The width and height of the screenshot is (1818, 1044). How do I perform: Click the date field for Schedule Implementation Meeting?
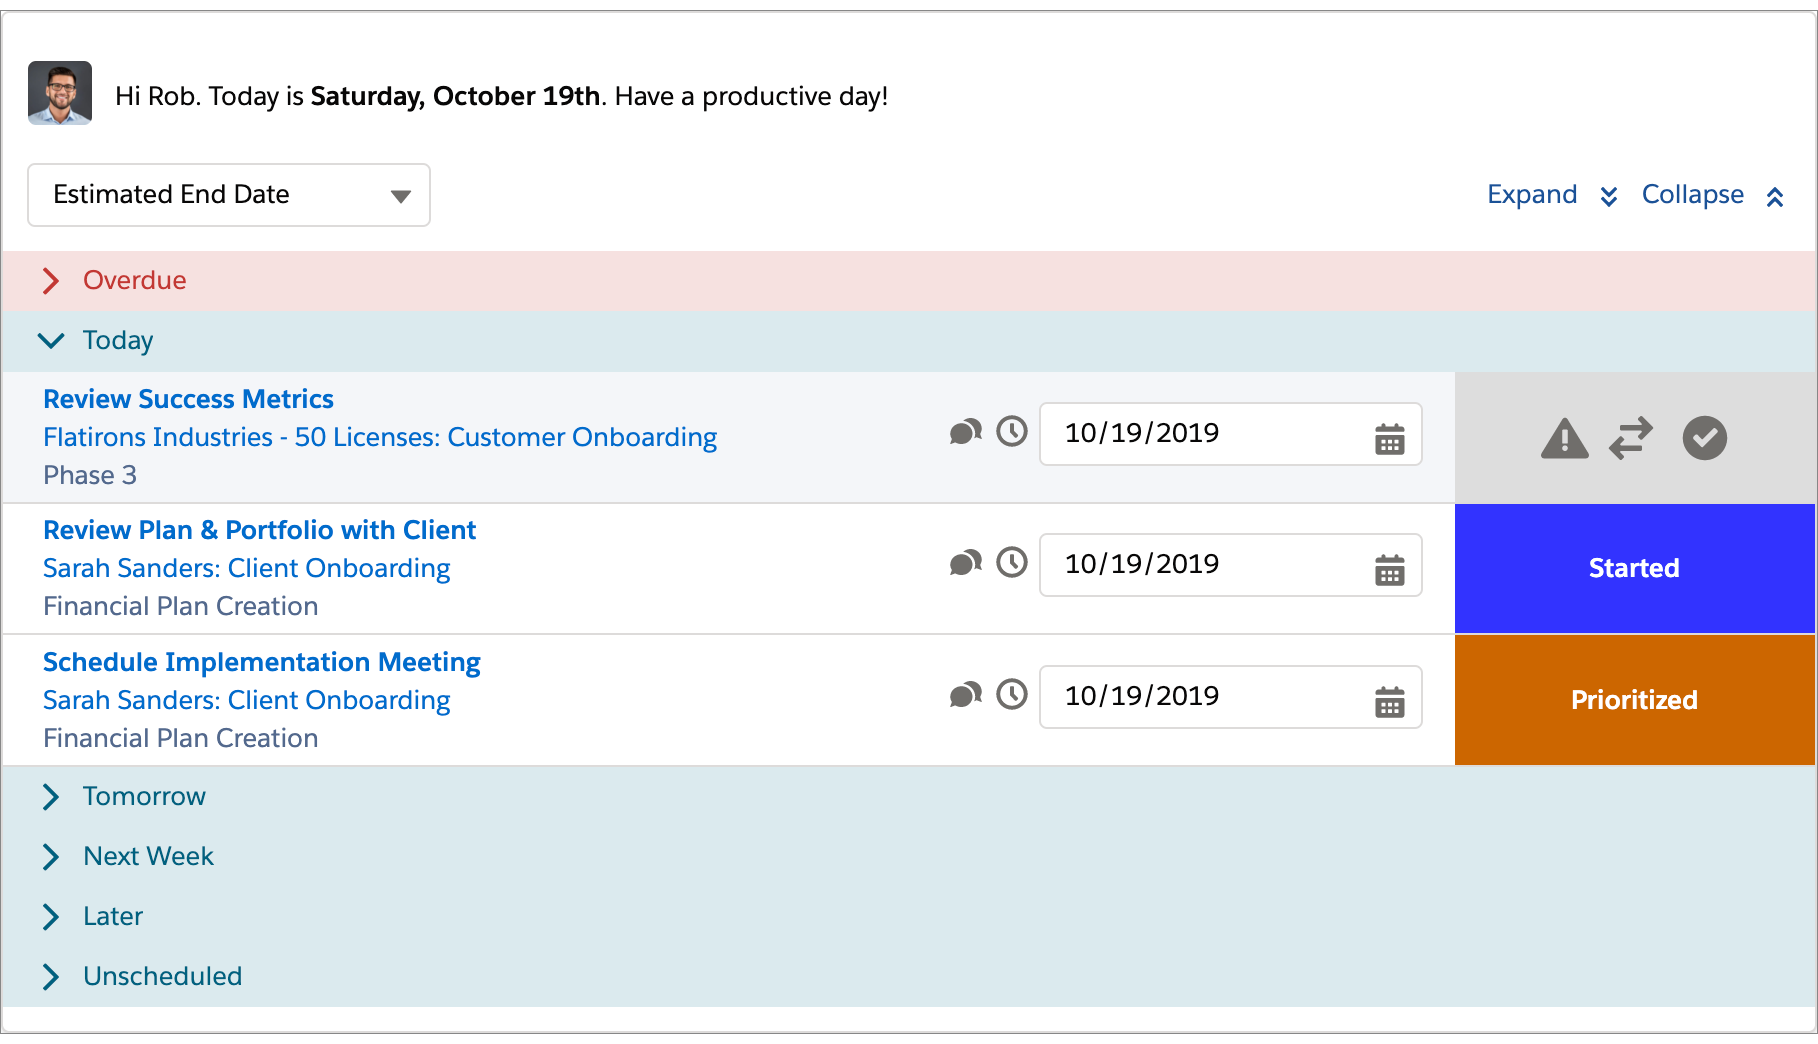(1160, 696)
